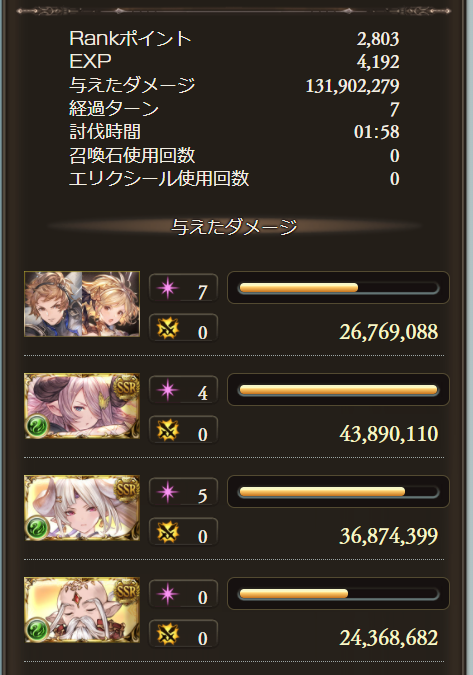Click the 与えたダメージ section header

235,226
